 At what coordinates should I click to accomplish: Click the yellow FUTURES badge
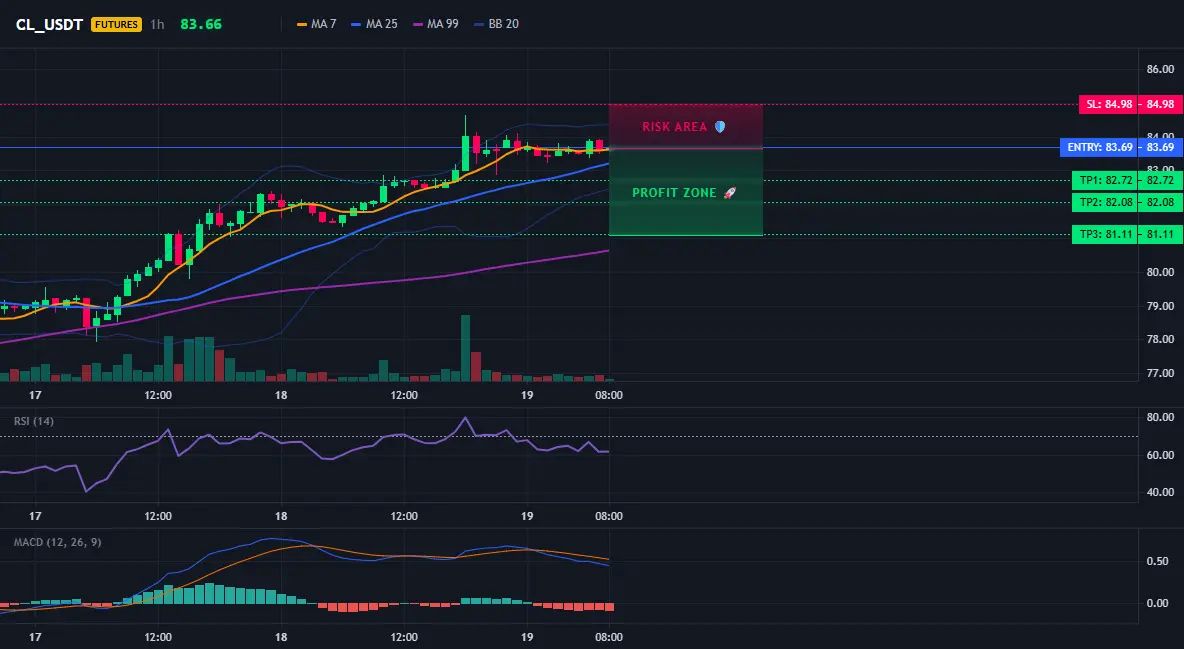[x=116, y=24]
